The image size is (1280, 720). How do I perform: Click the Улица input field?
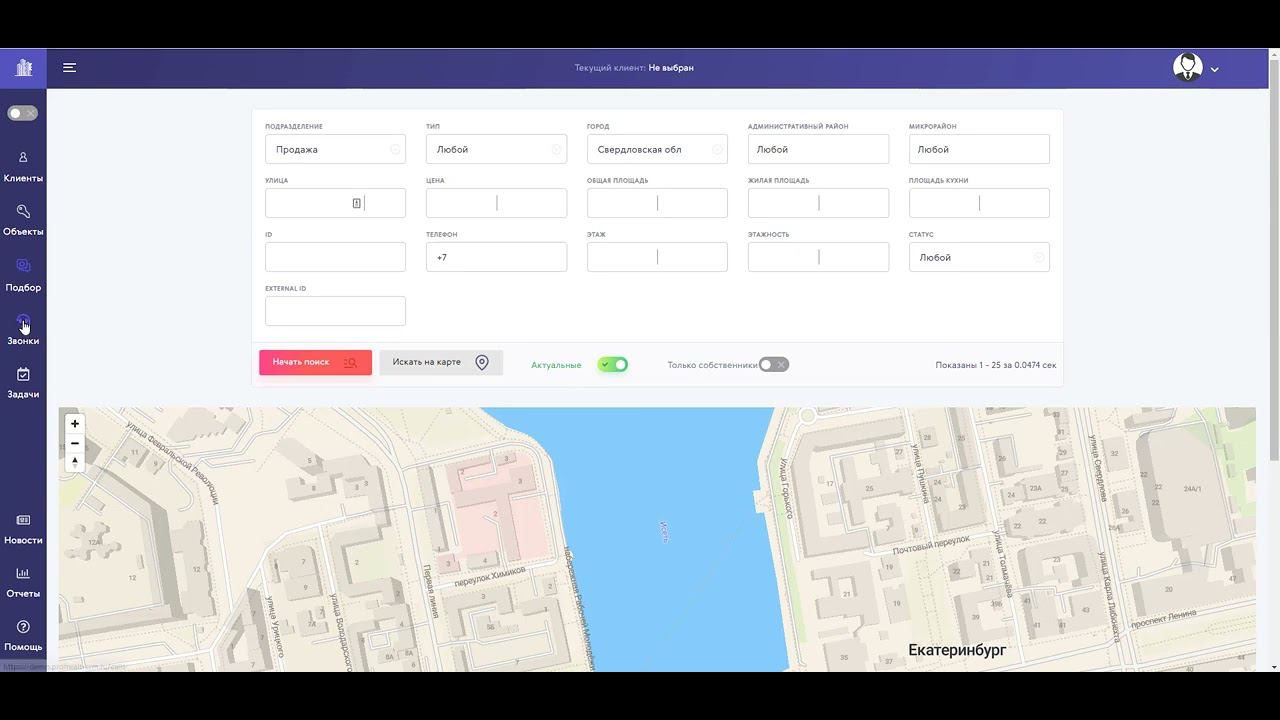[335, 203]
